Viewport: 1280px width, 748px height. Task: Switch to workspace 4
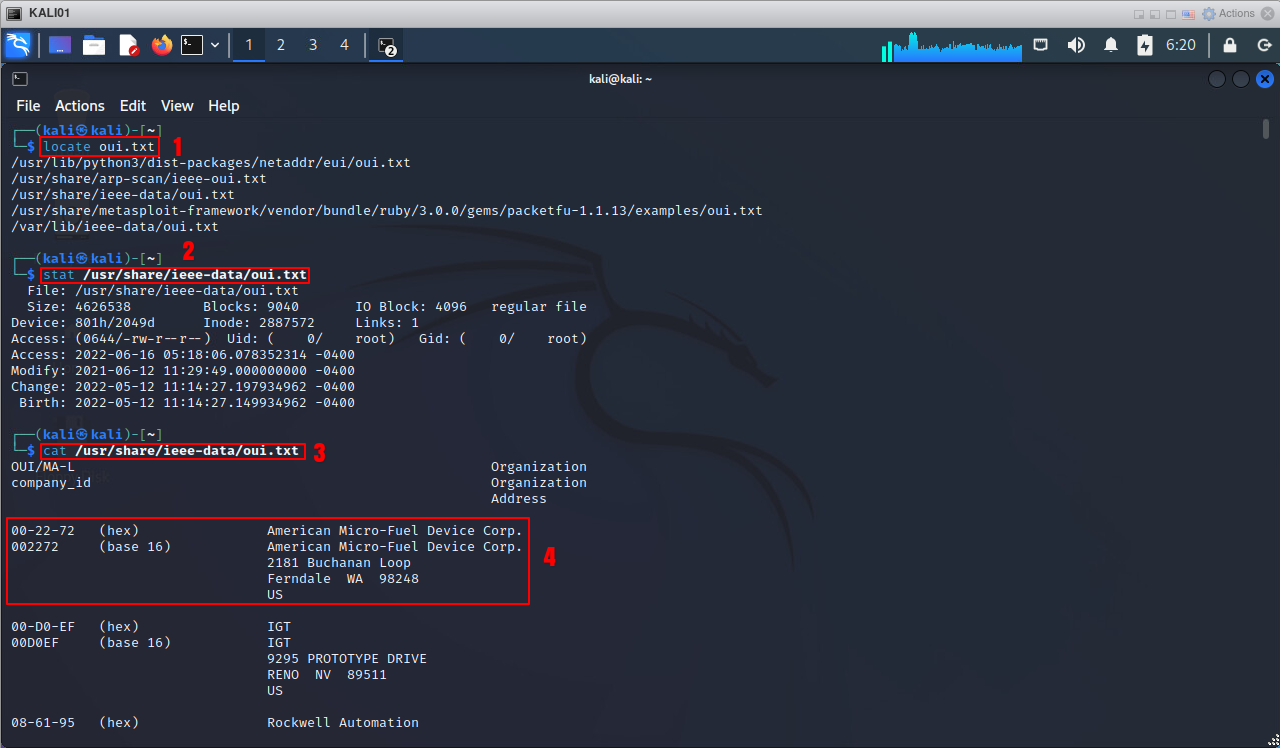tap(345, 45)
